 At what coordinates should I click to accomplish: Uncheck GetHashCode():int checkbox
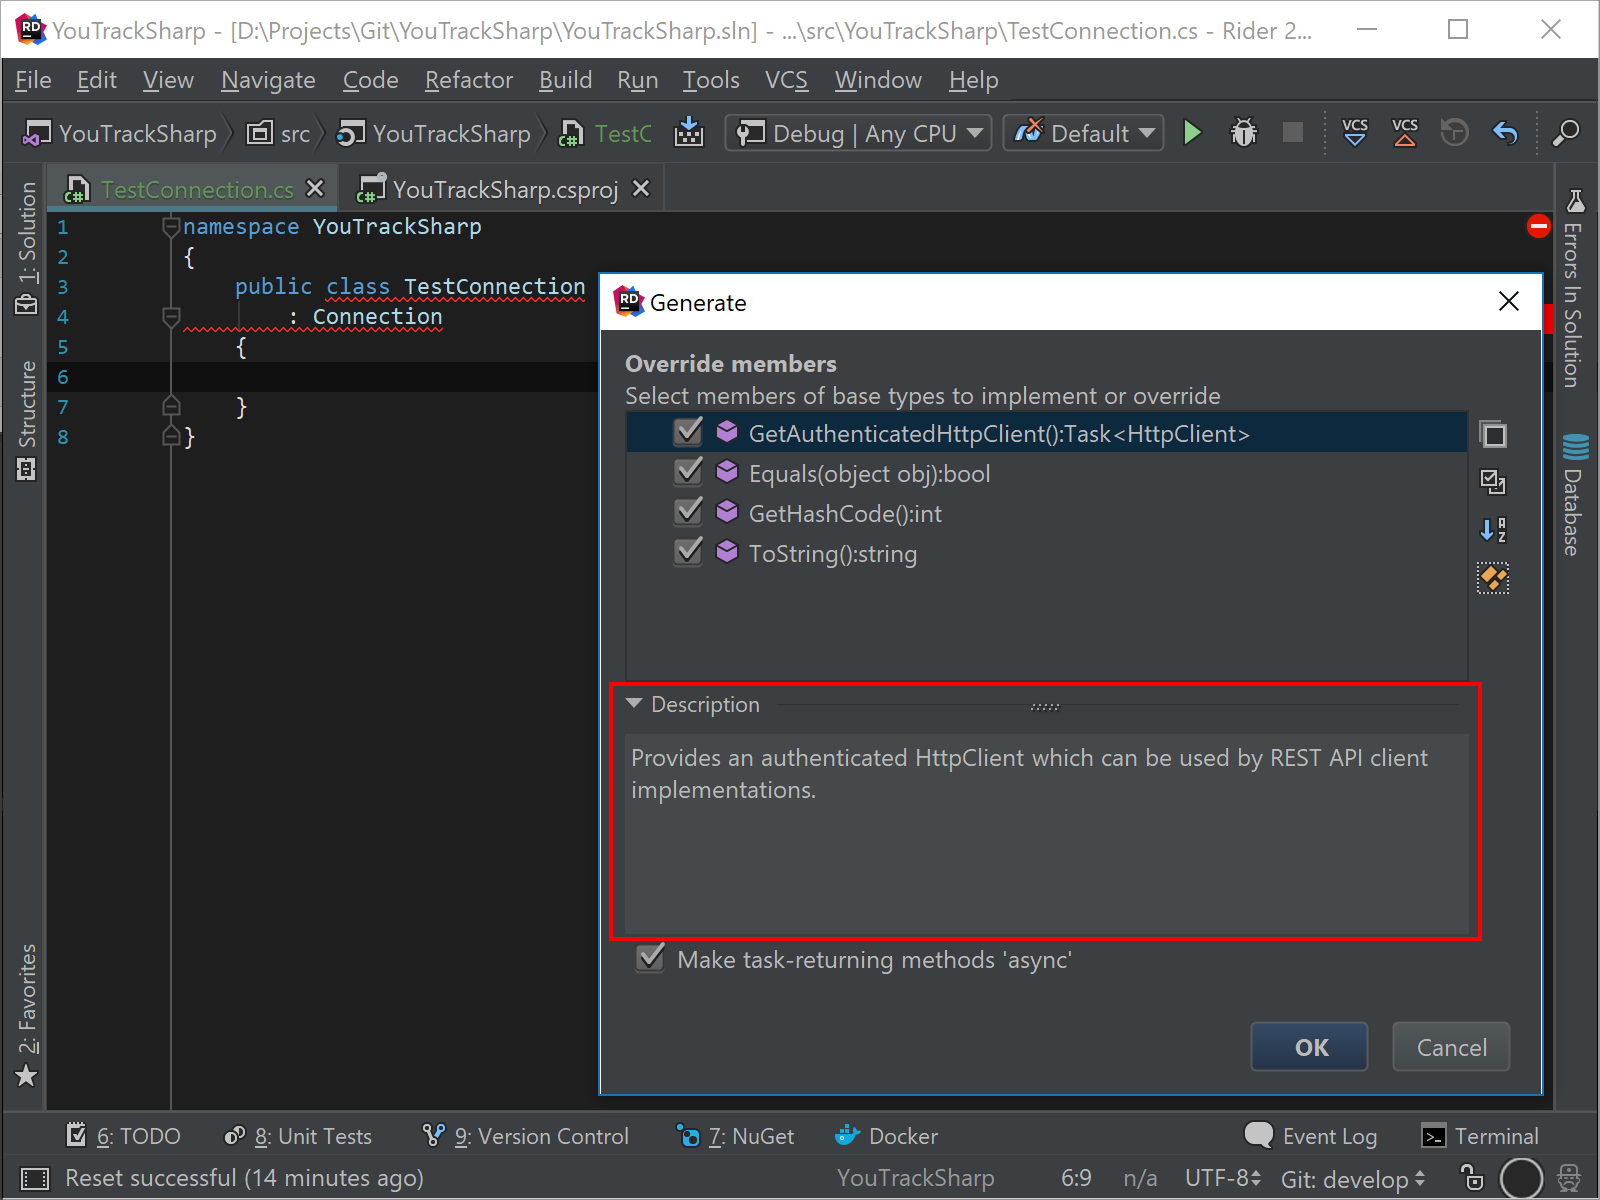[689, 512]
